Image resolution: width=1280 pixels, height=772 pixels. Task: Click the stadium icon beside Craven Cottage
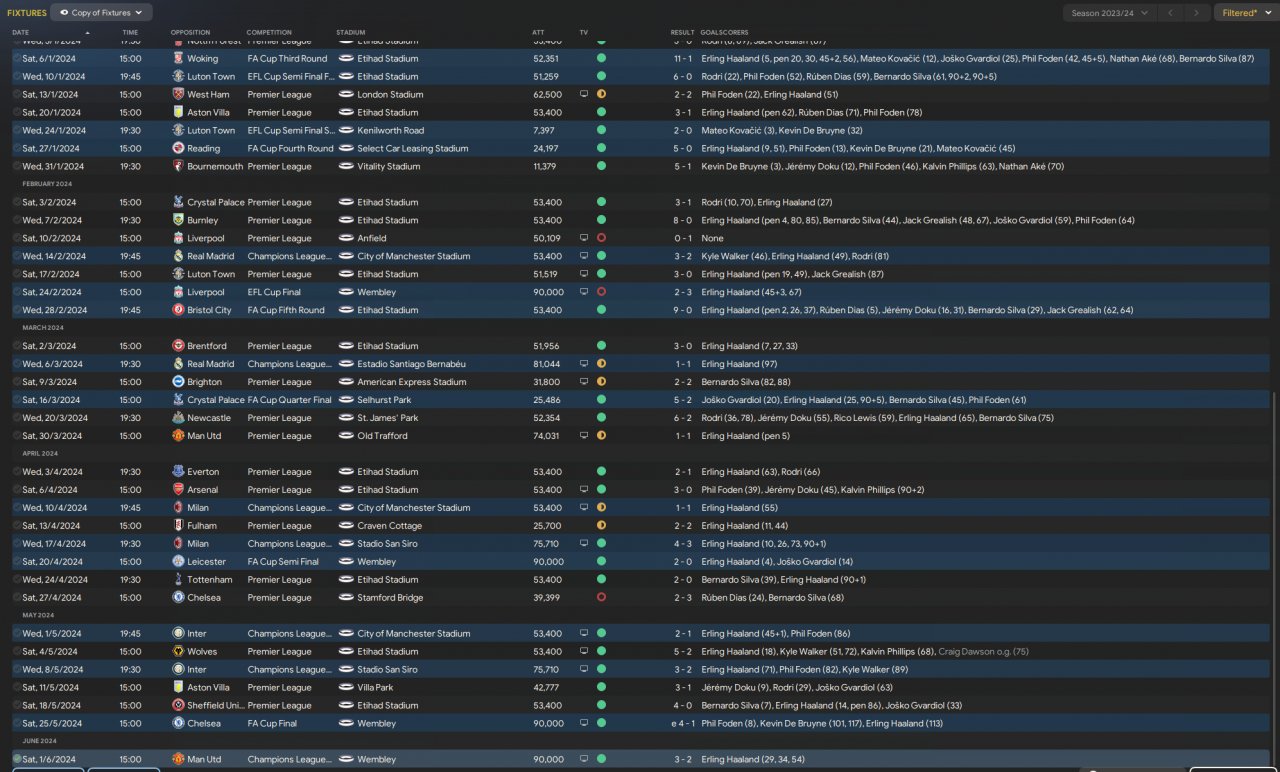coord(346,527)
